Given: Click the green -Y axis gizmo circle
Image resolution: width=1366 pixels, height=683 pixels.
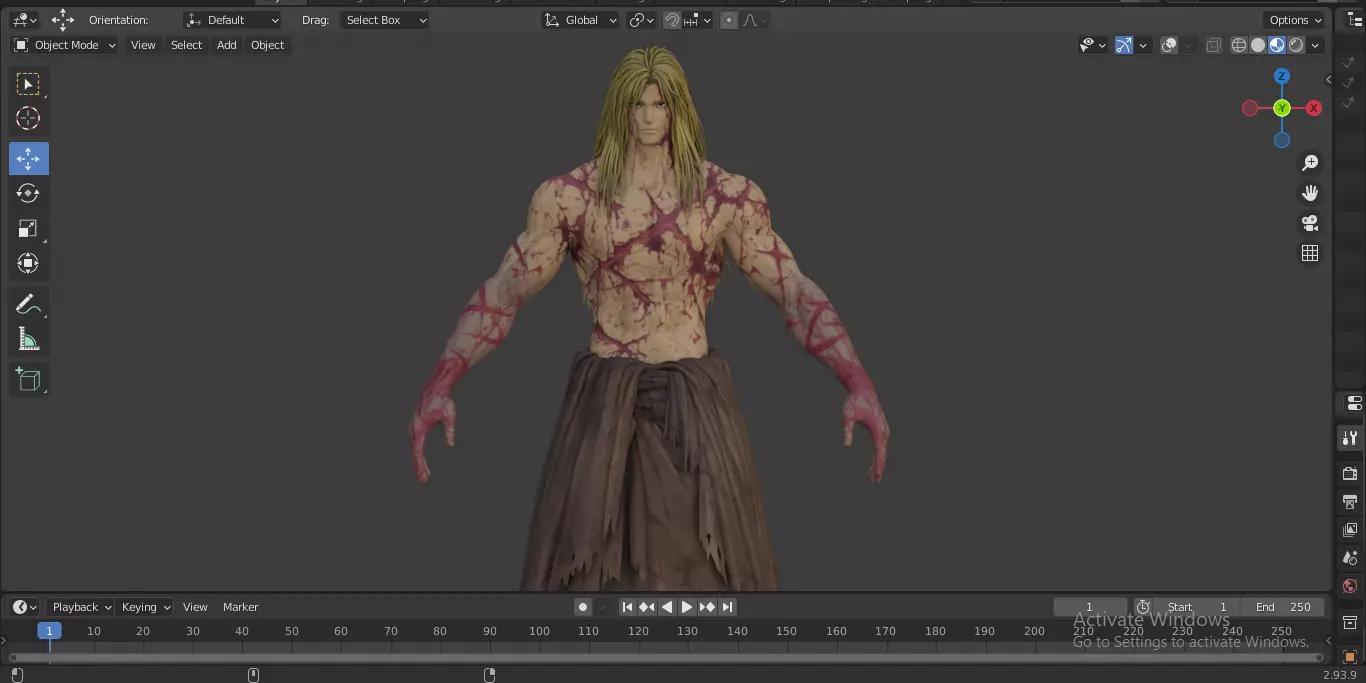Looking at the screenshot, I should tap(1282, 108).
